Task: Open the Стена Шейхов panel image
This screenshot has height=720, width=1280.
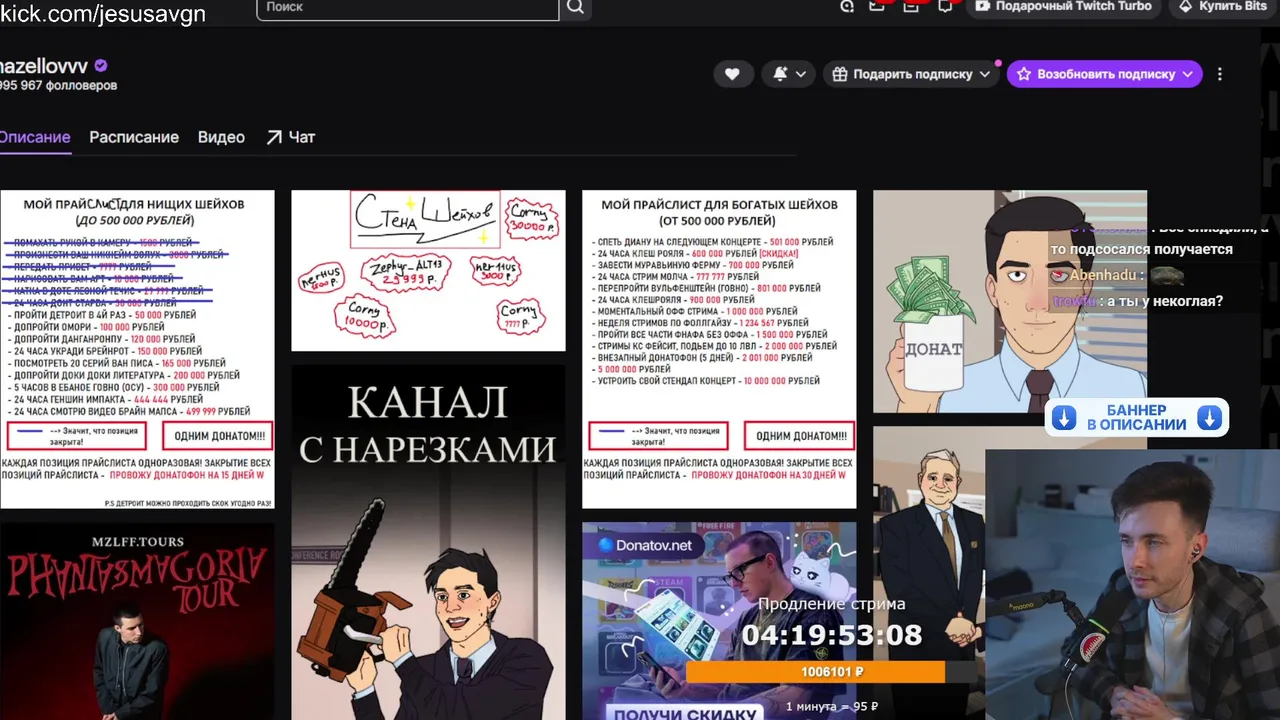Action: (x=428, y=270)
